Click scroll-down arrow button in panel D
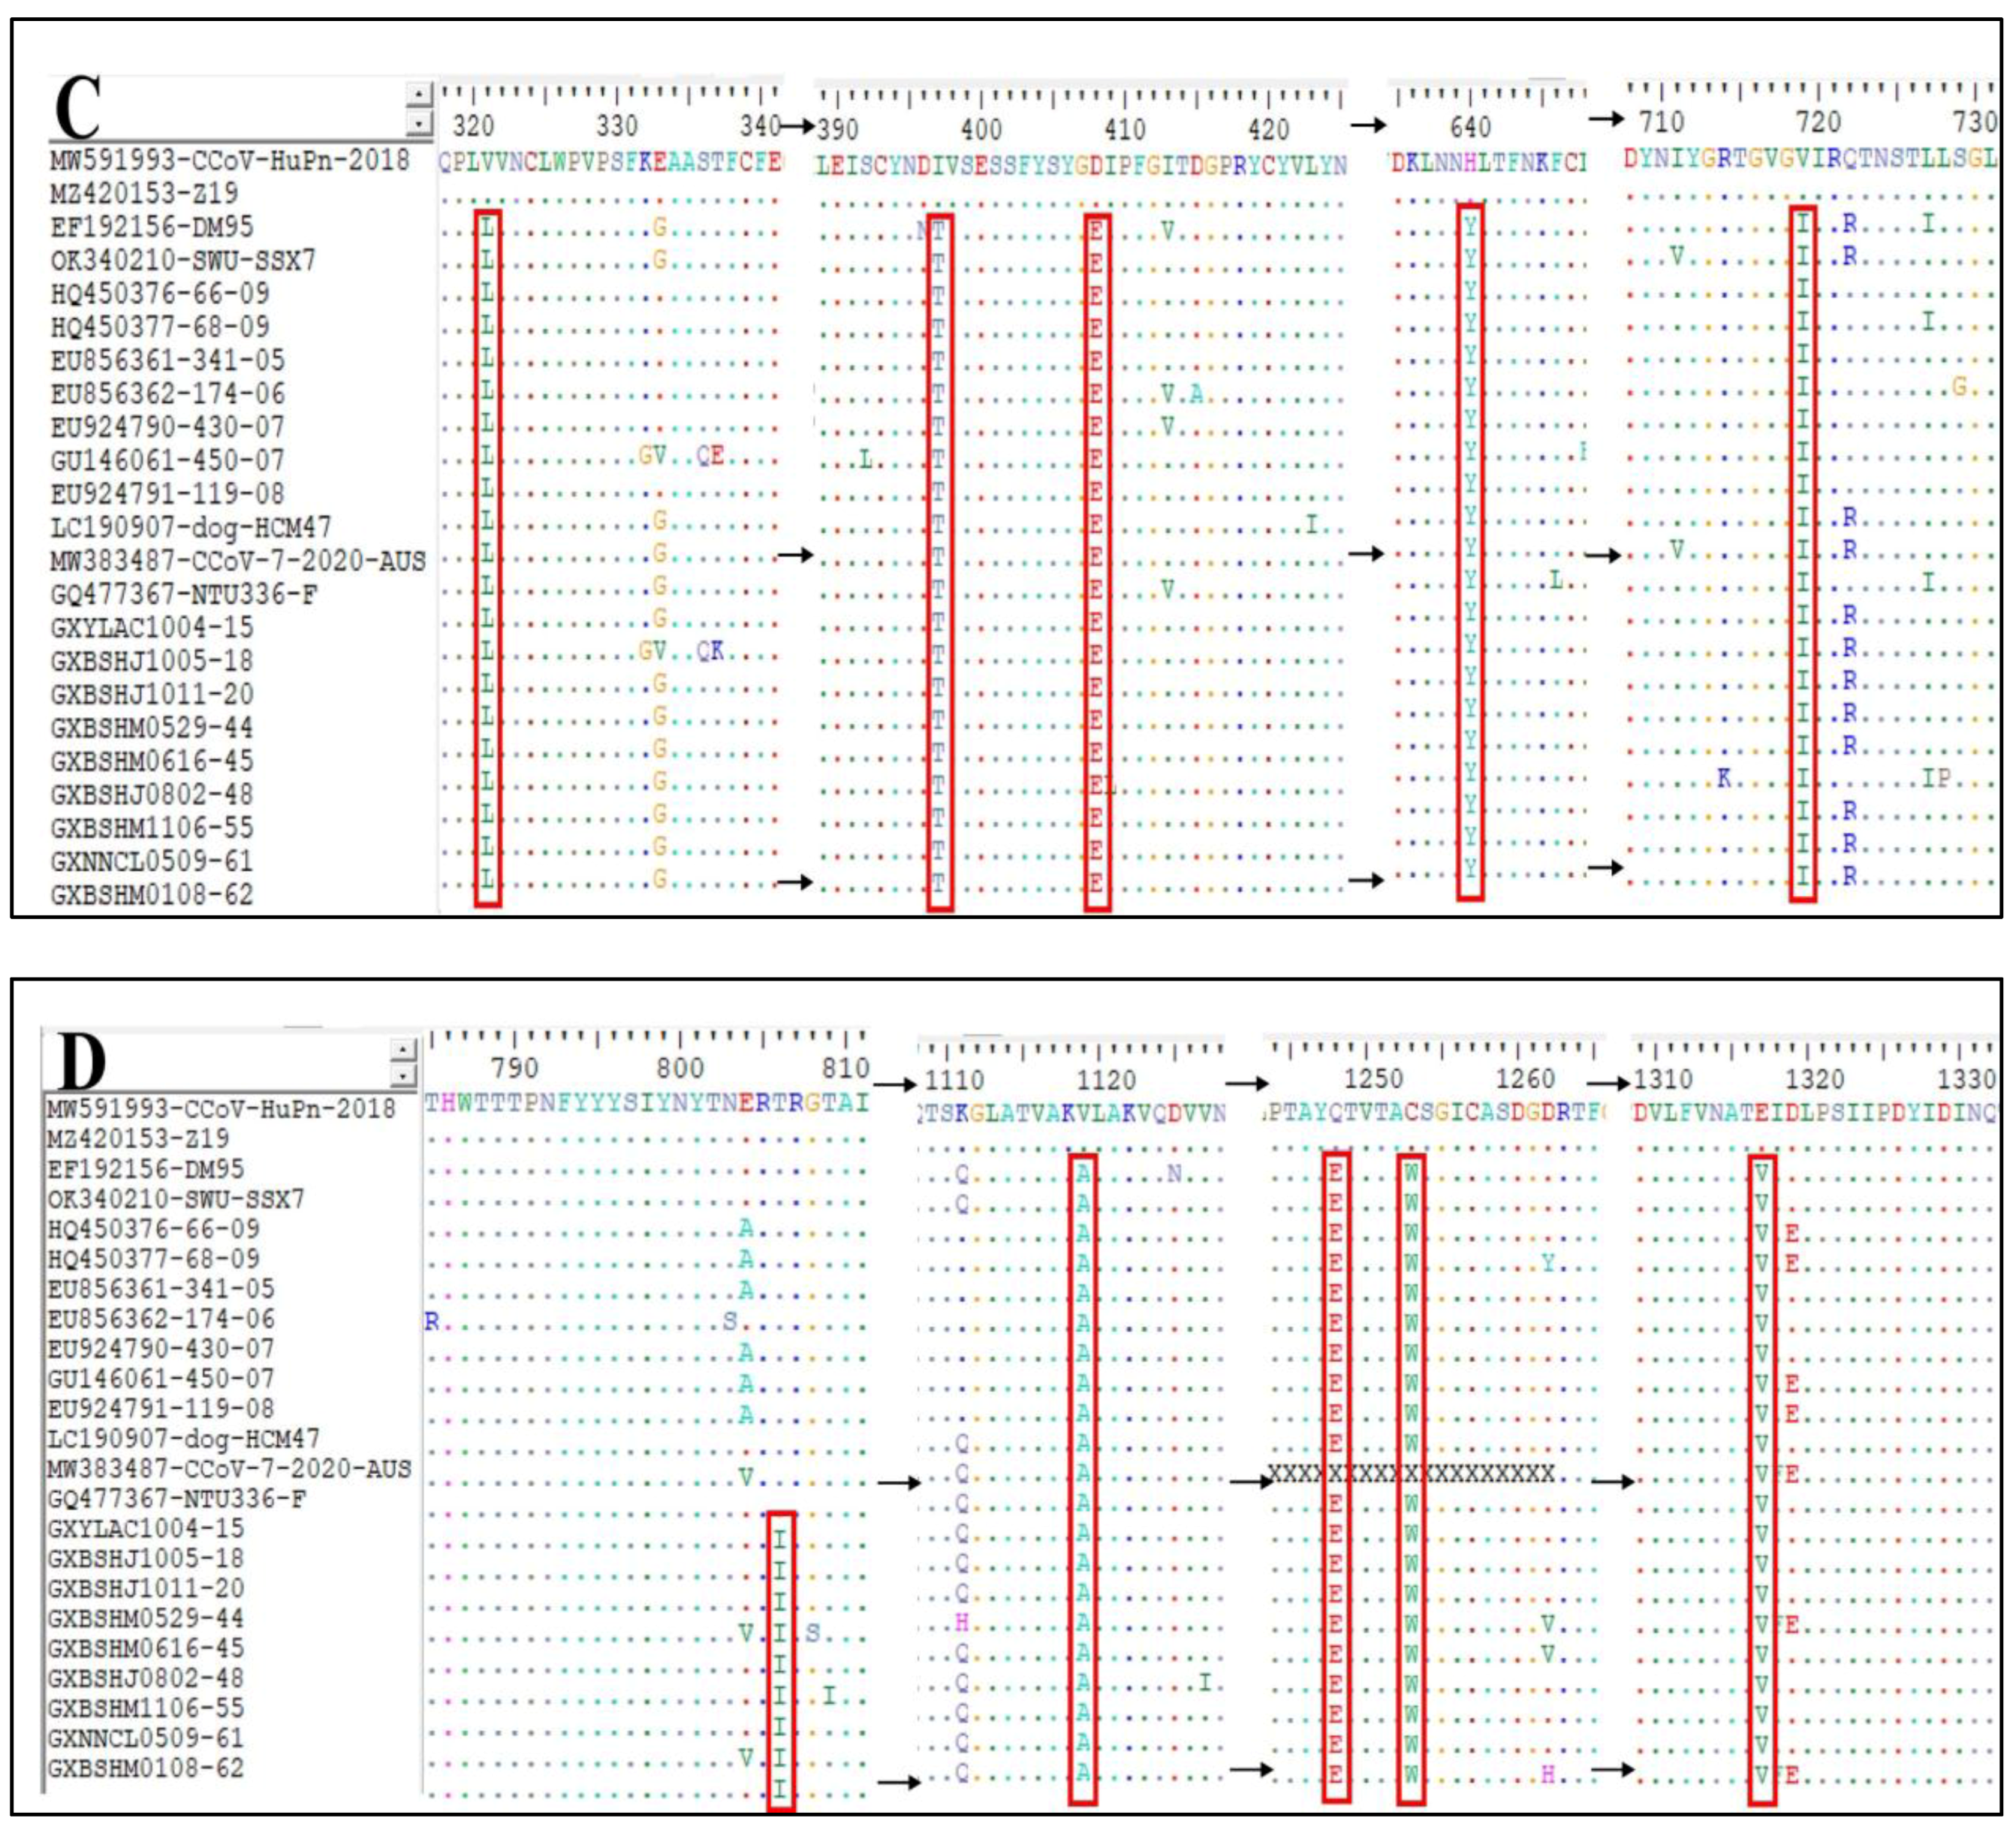Screen dimensions: 2016x1830 pyautogui.click(x=402, y=1076)
